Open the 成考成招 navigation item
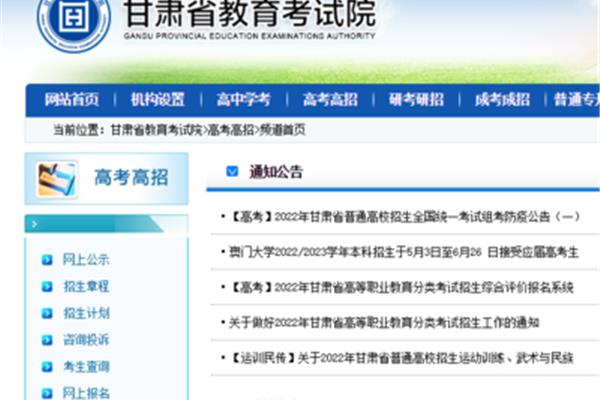Image resolution: width=600 pixels, height=400 pixels. pyautogui.click(x=502, y=100)
